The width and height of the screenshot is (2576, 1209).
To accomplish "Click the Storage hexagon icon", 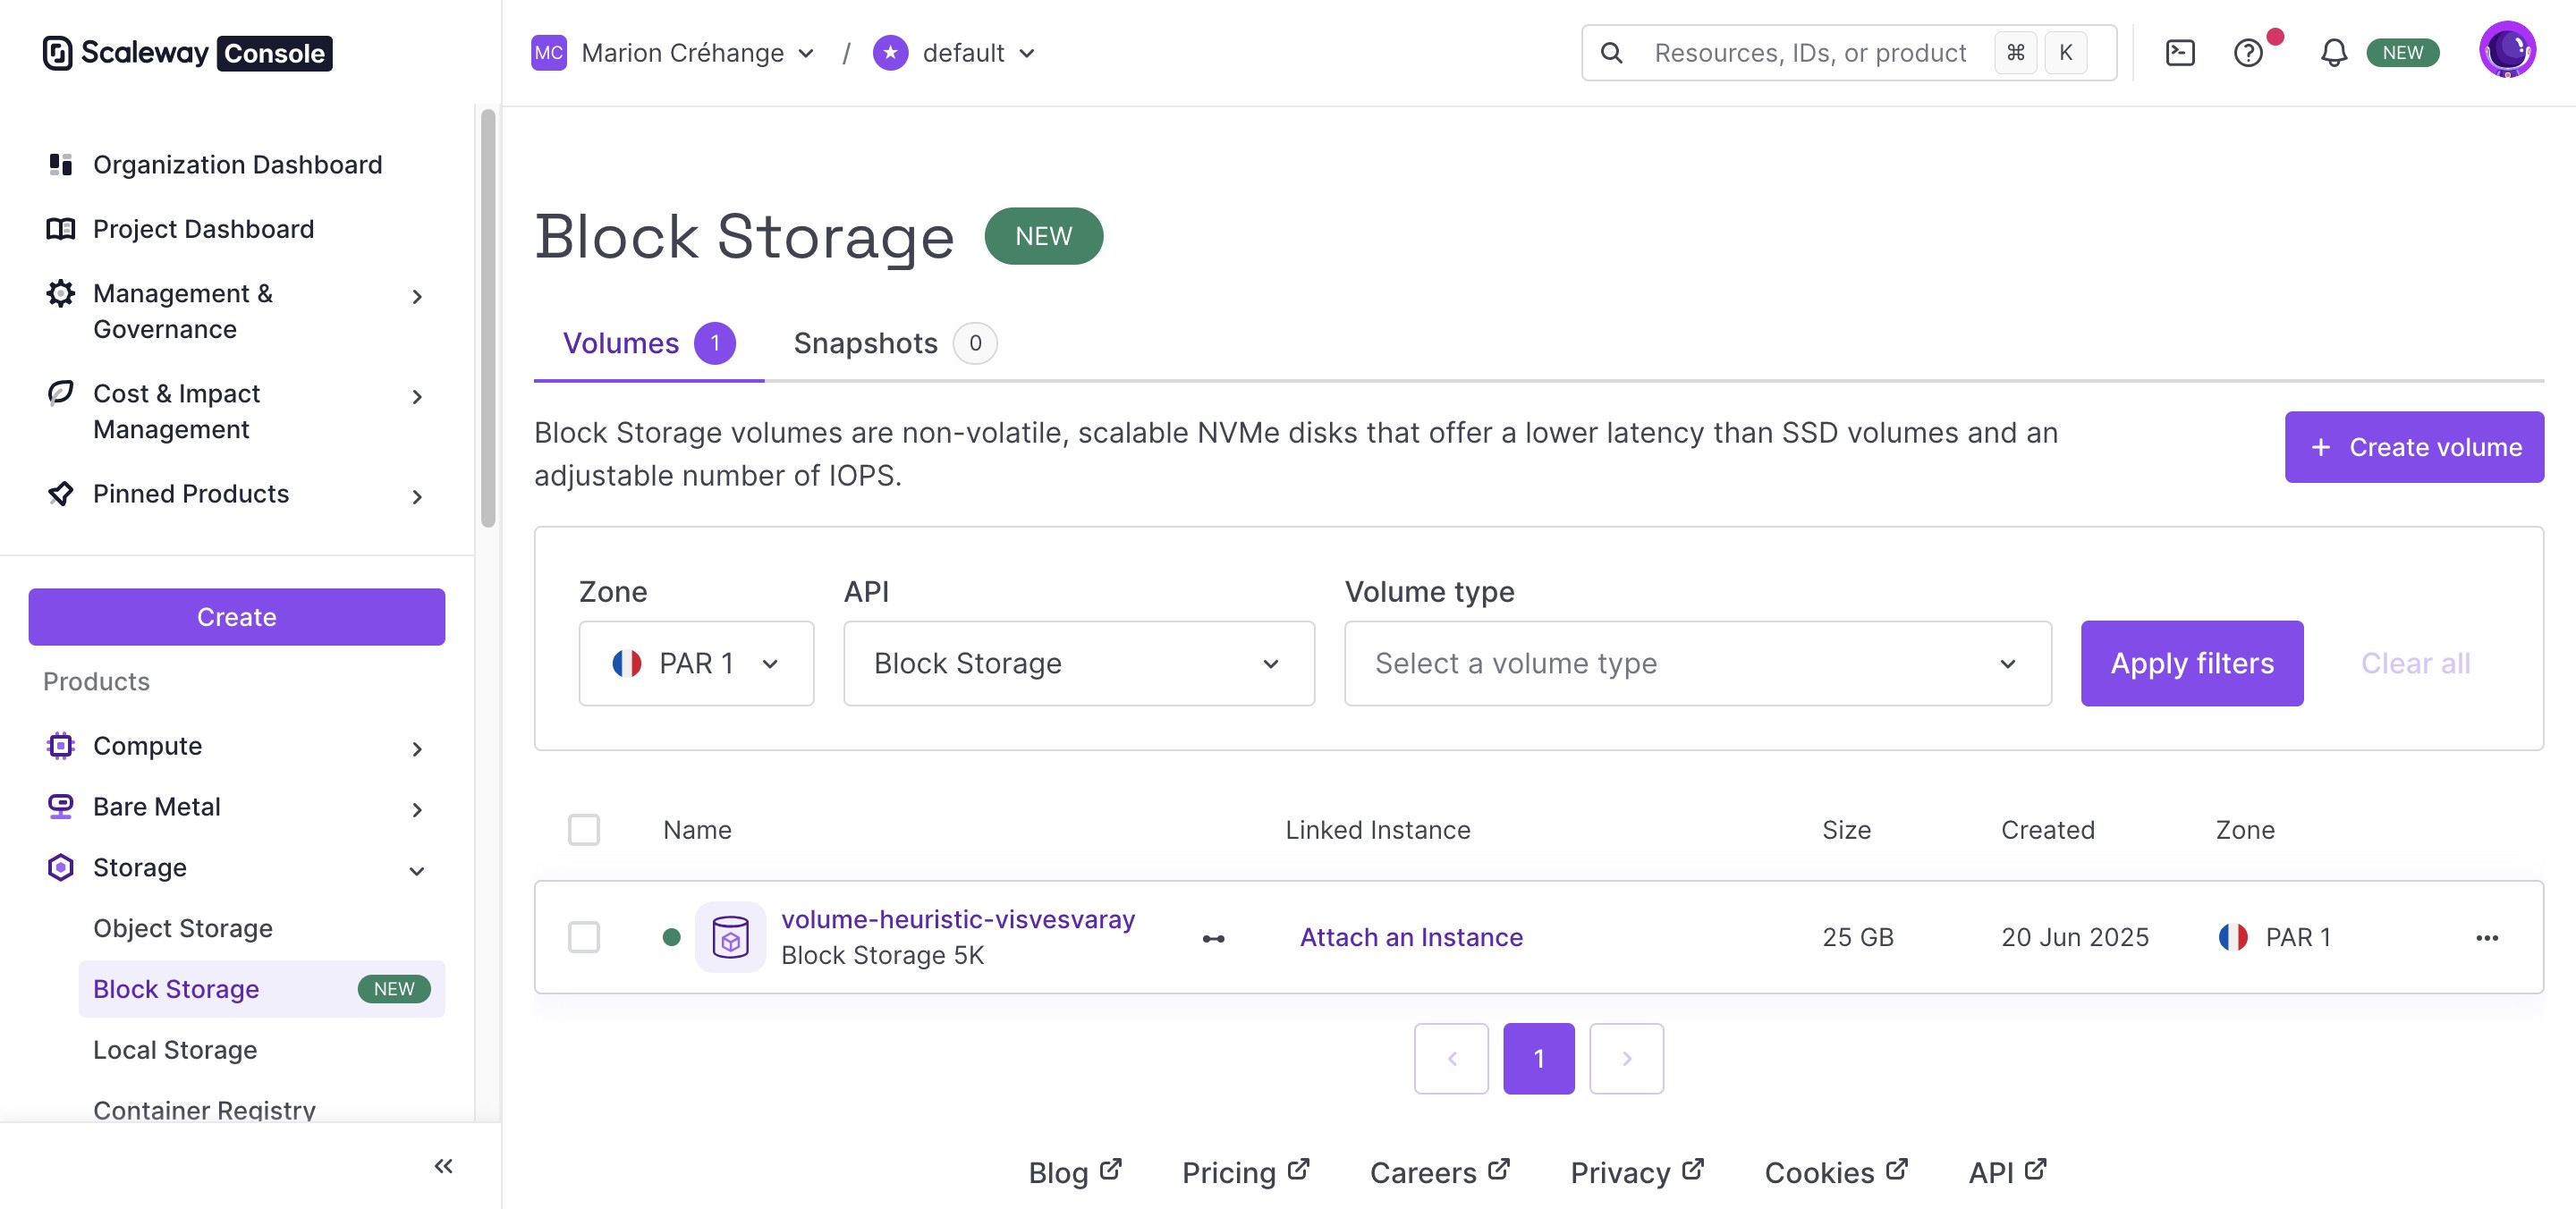I will click(61, 867).
